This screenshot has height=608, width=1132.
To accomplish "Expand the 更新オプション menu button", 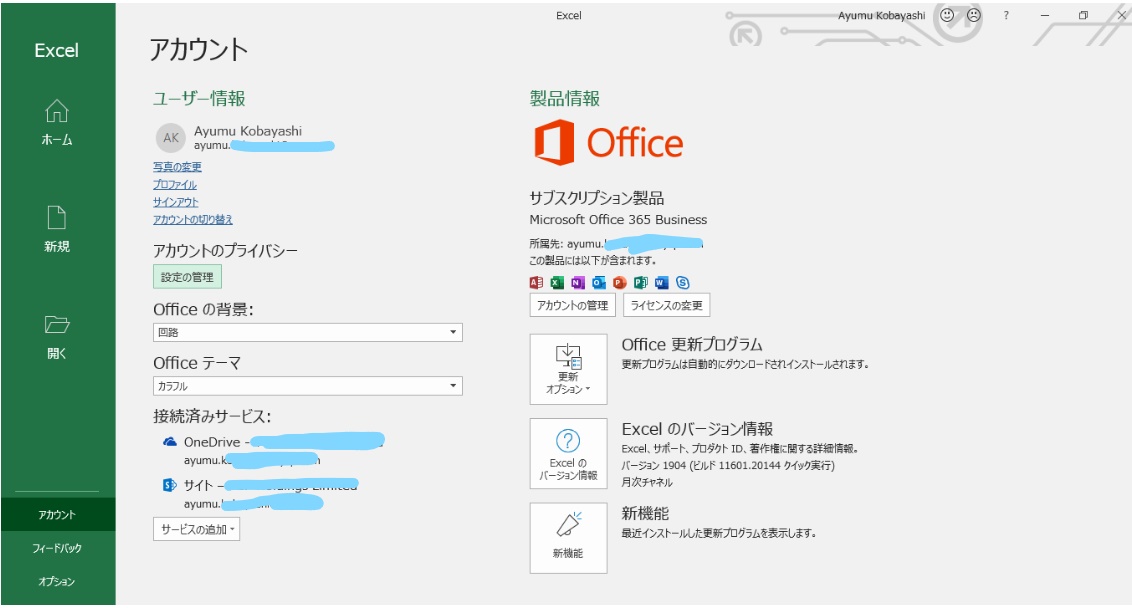I will [x=568, y=369].
